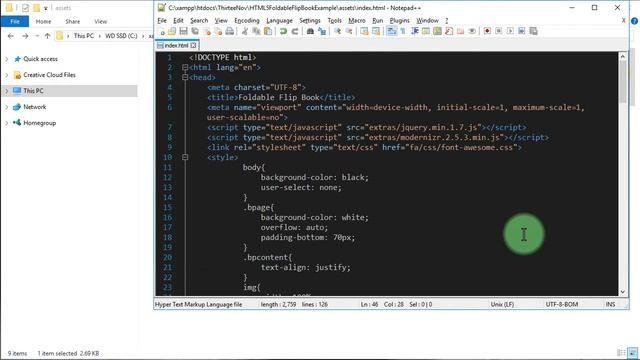Switch Explorer to the details view button

tap(621, 353)
